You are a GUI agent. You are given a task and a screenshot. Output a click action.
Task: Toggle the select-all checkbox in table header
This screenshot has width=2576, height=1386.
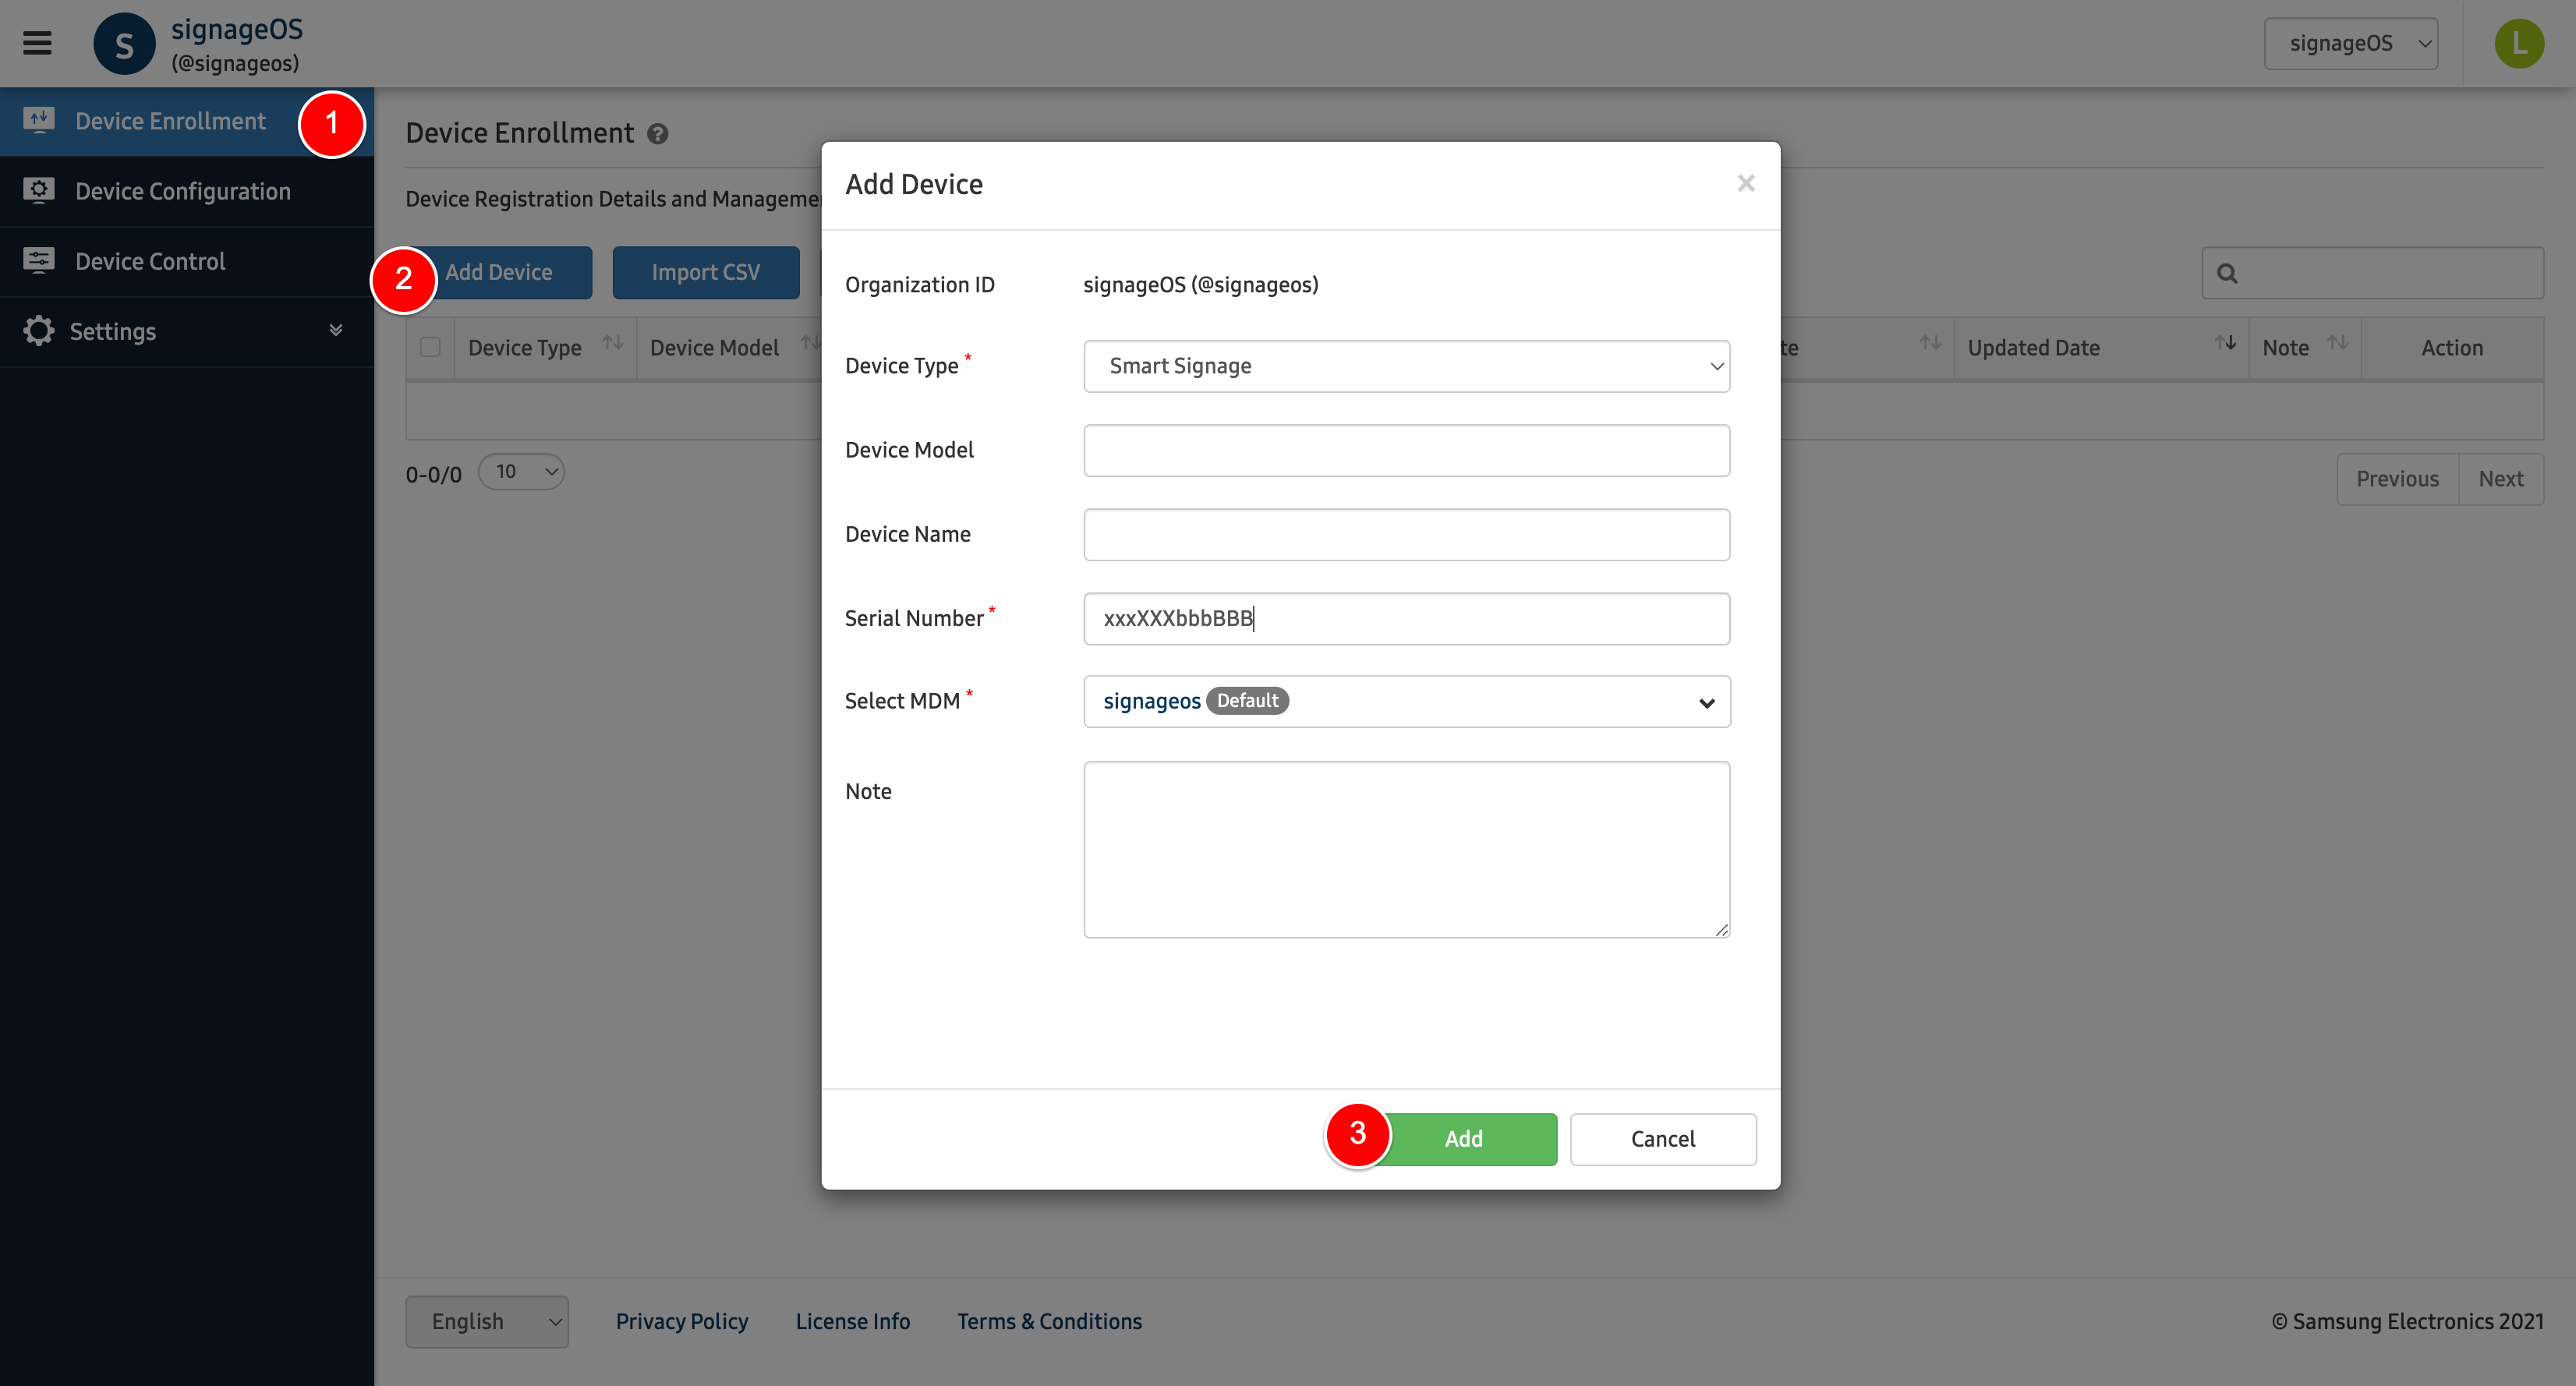coord(430,347)
